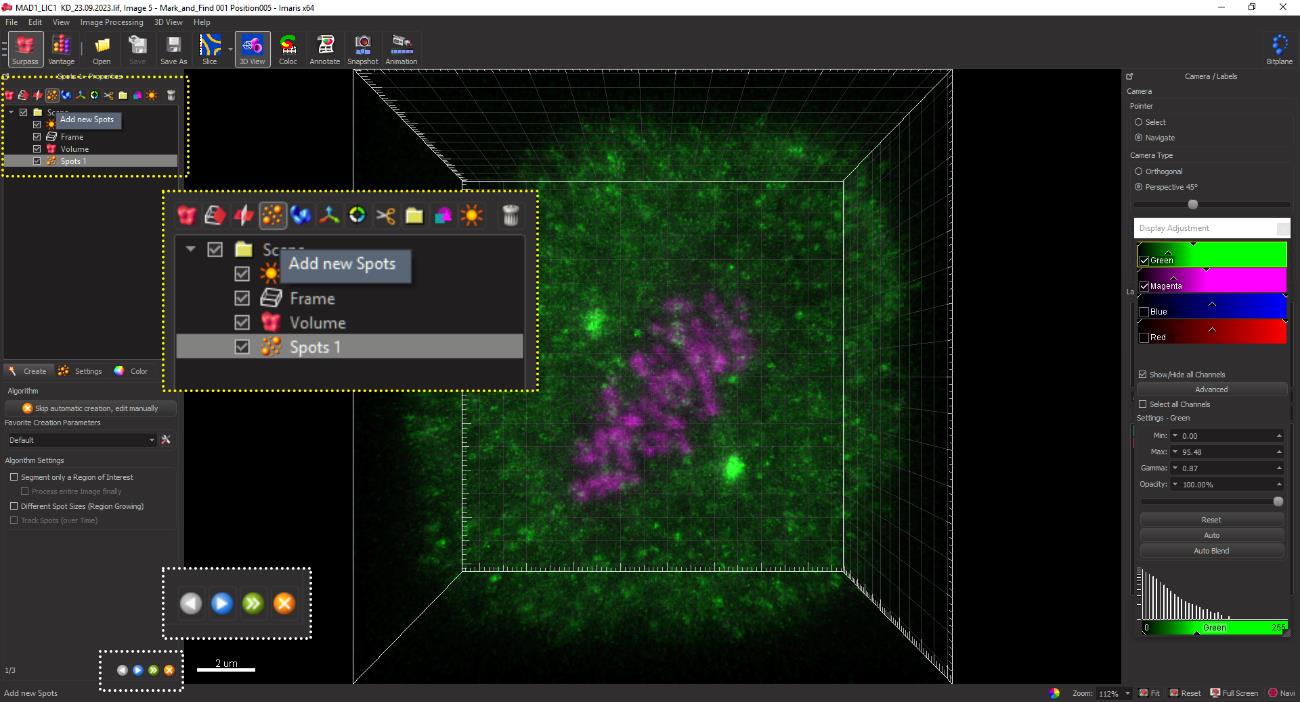Screen dimensions: 1300x702
Task: Click the Perspective angle slider
Action: pyautogui.click(x=1192, y=204)
